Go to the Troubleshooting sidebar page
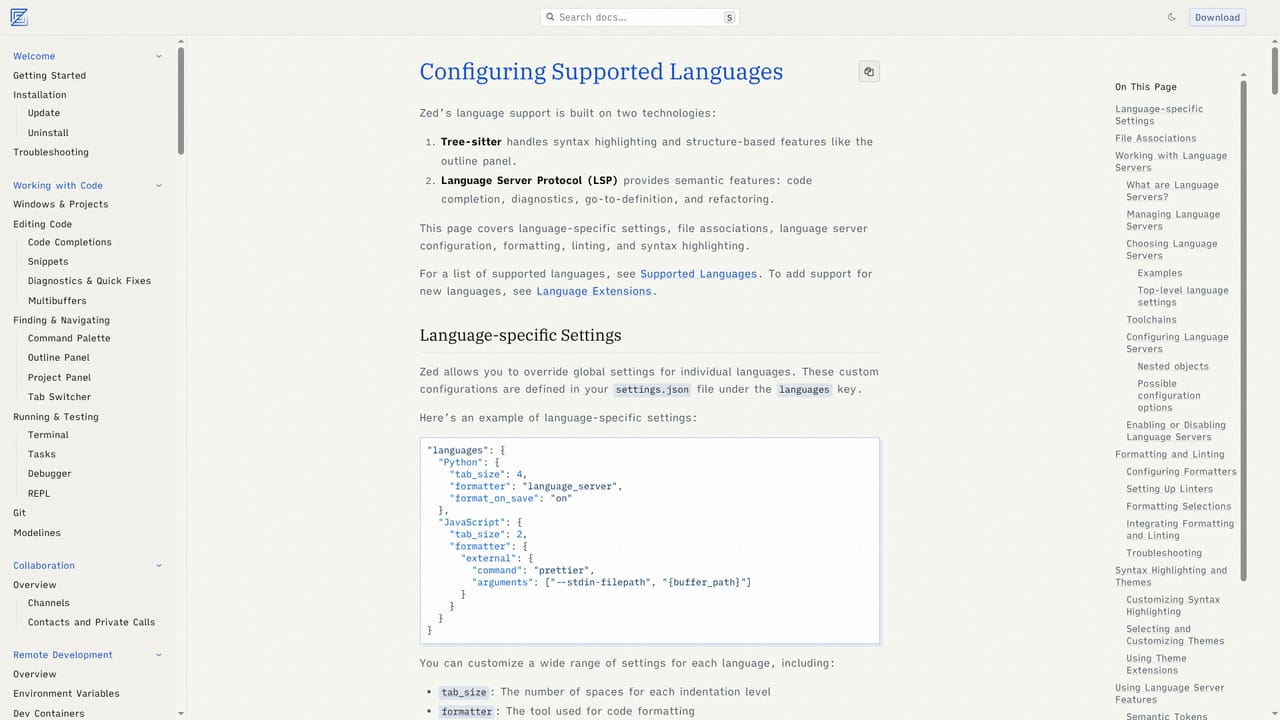 tap(51, 152)
